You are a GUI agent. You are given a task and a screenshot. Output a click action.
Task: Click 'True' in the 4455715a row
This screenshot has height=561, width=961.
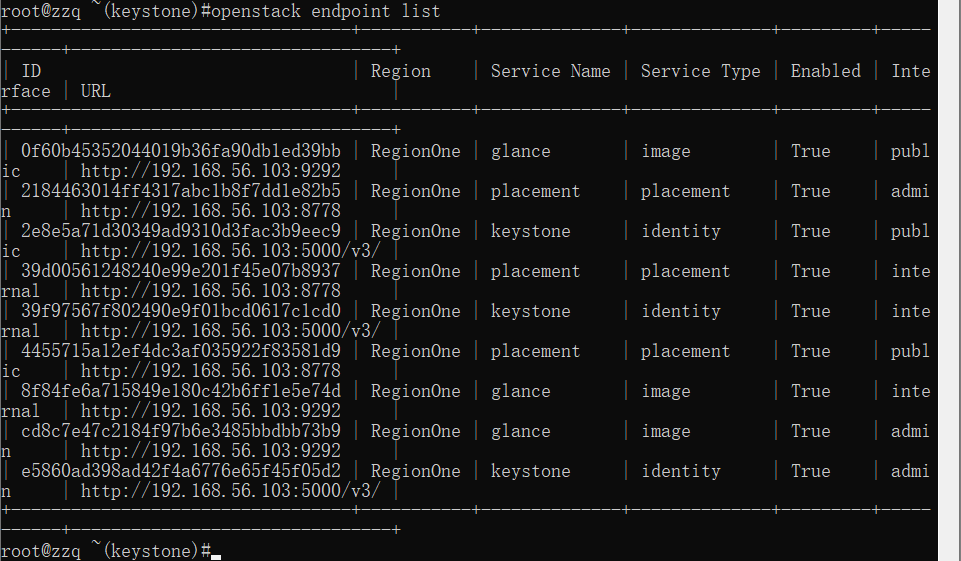point(810,351)
